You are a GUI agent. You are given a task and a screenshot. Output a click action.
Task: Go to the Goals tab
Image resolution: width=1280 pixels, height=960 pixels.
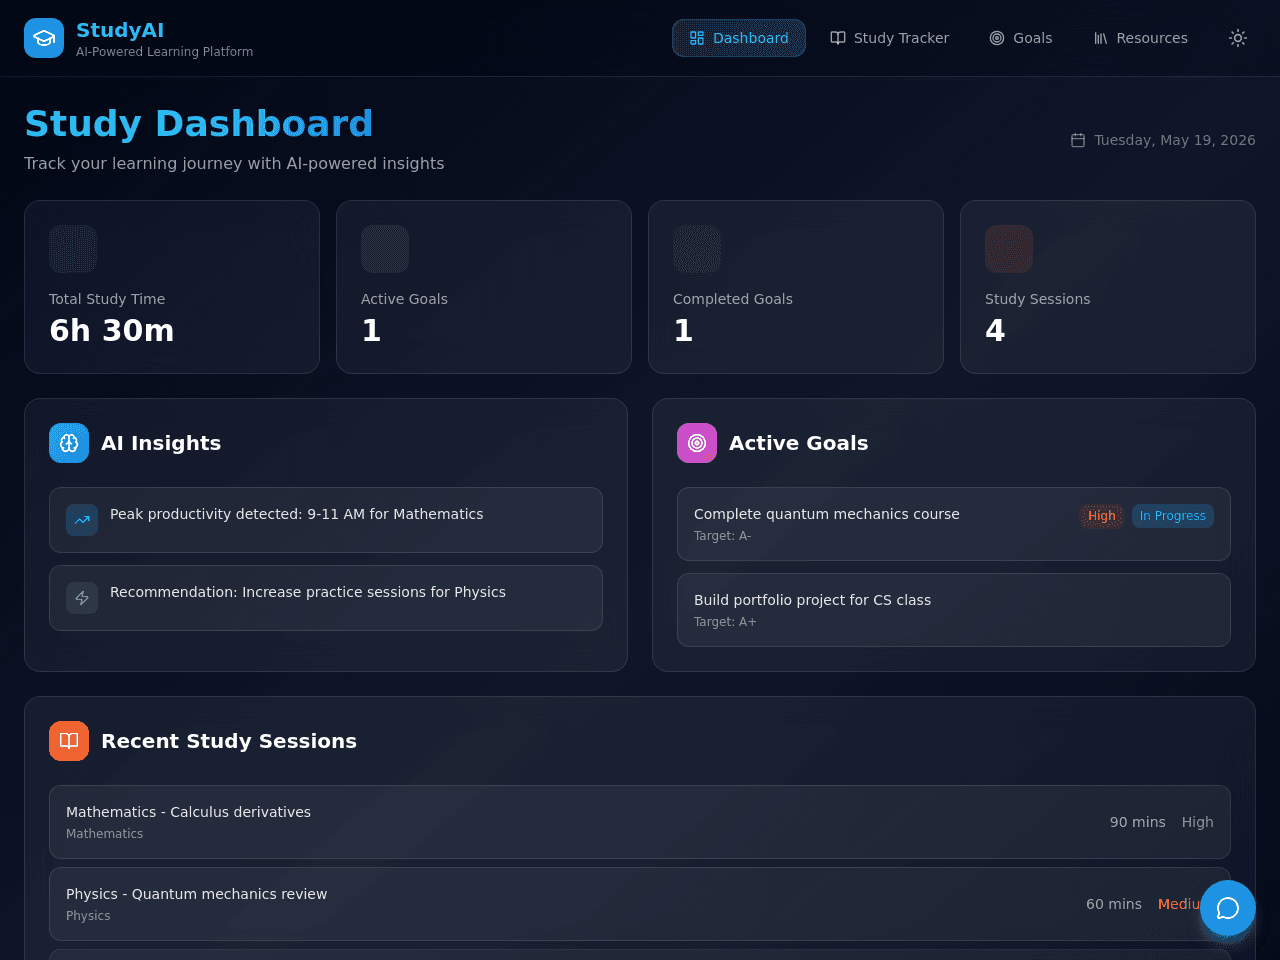click(x=1021, y=38)
